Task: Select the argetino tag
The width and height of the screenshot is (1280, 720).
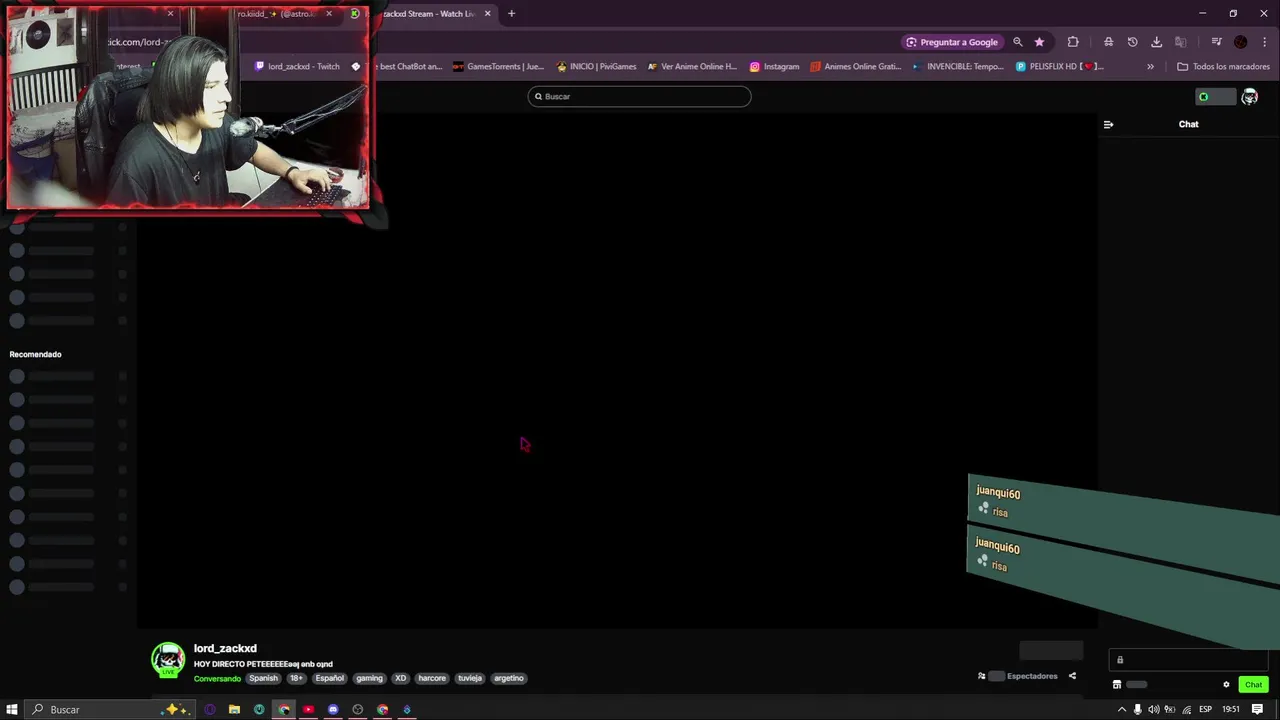Action: (x=509, y=678)
